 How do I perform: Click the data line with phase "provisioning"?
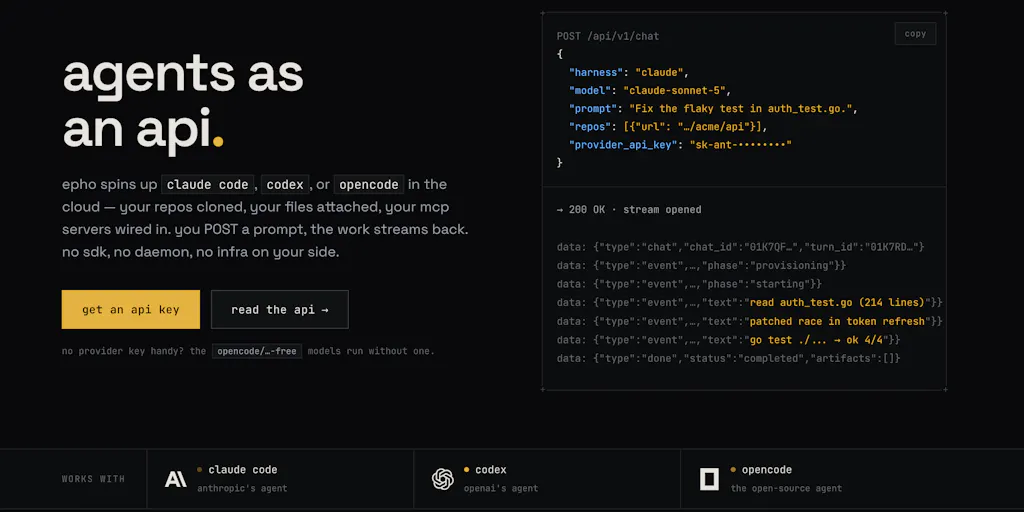click(701, 266)
